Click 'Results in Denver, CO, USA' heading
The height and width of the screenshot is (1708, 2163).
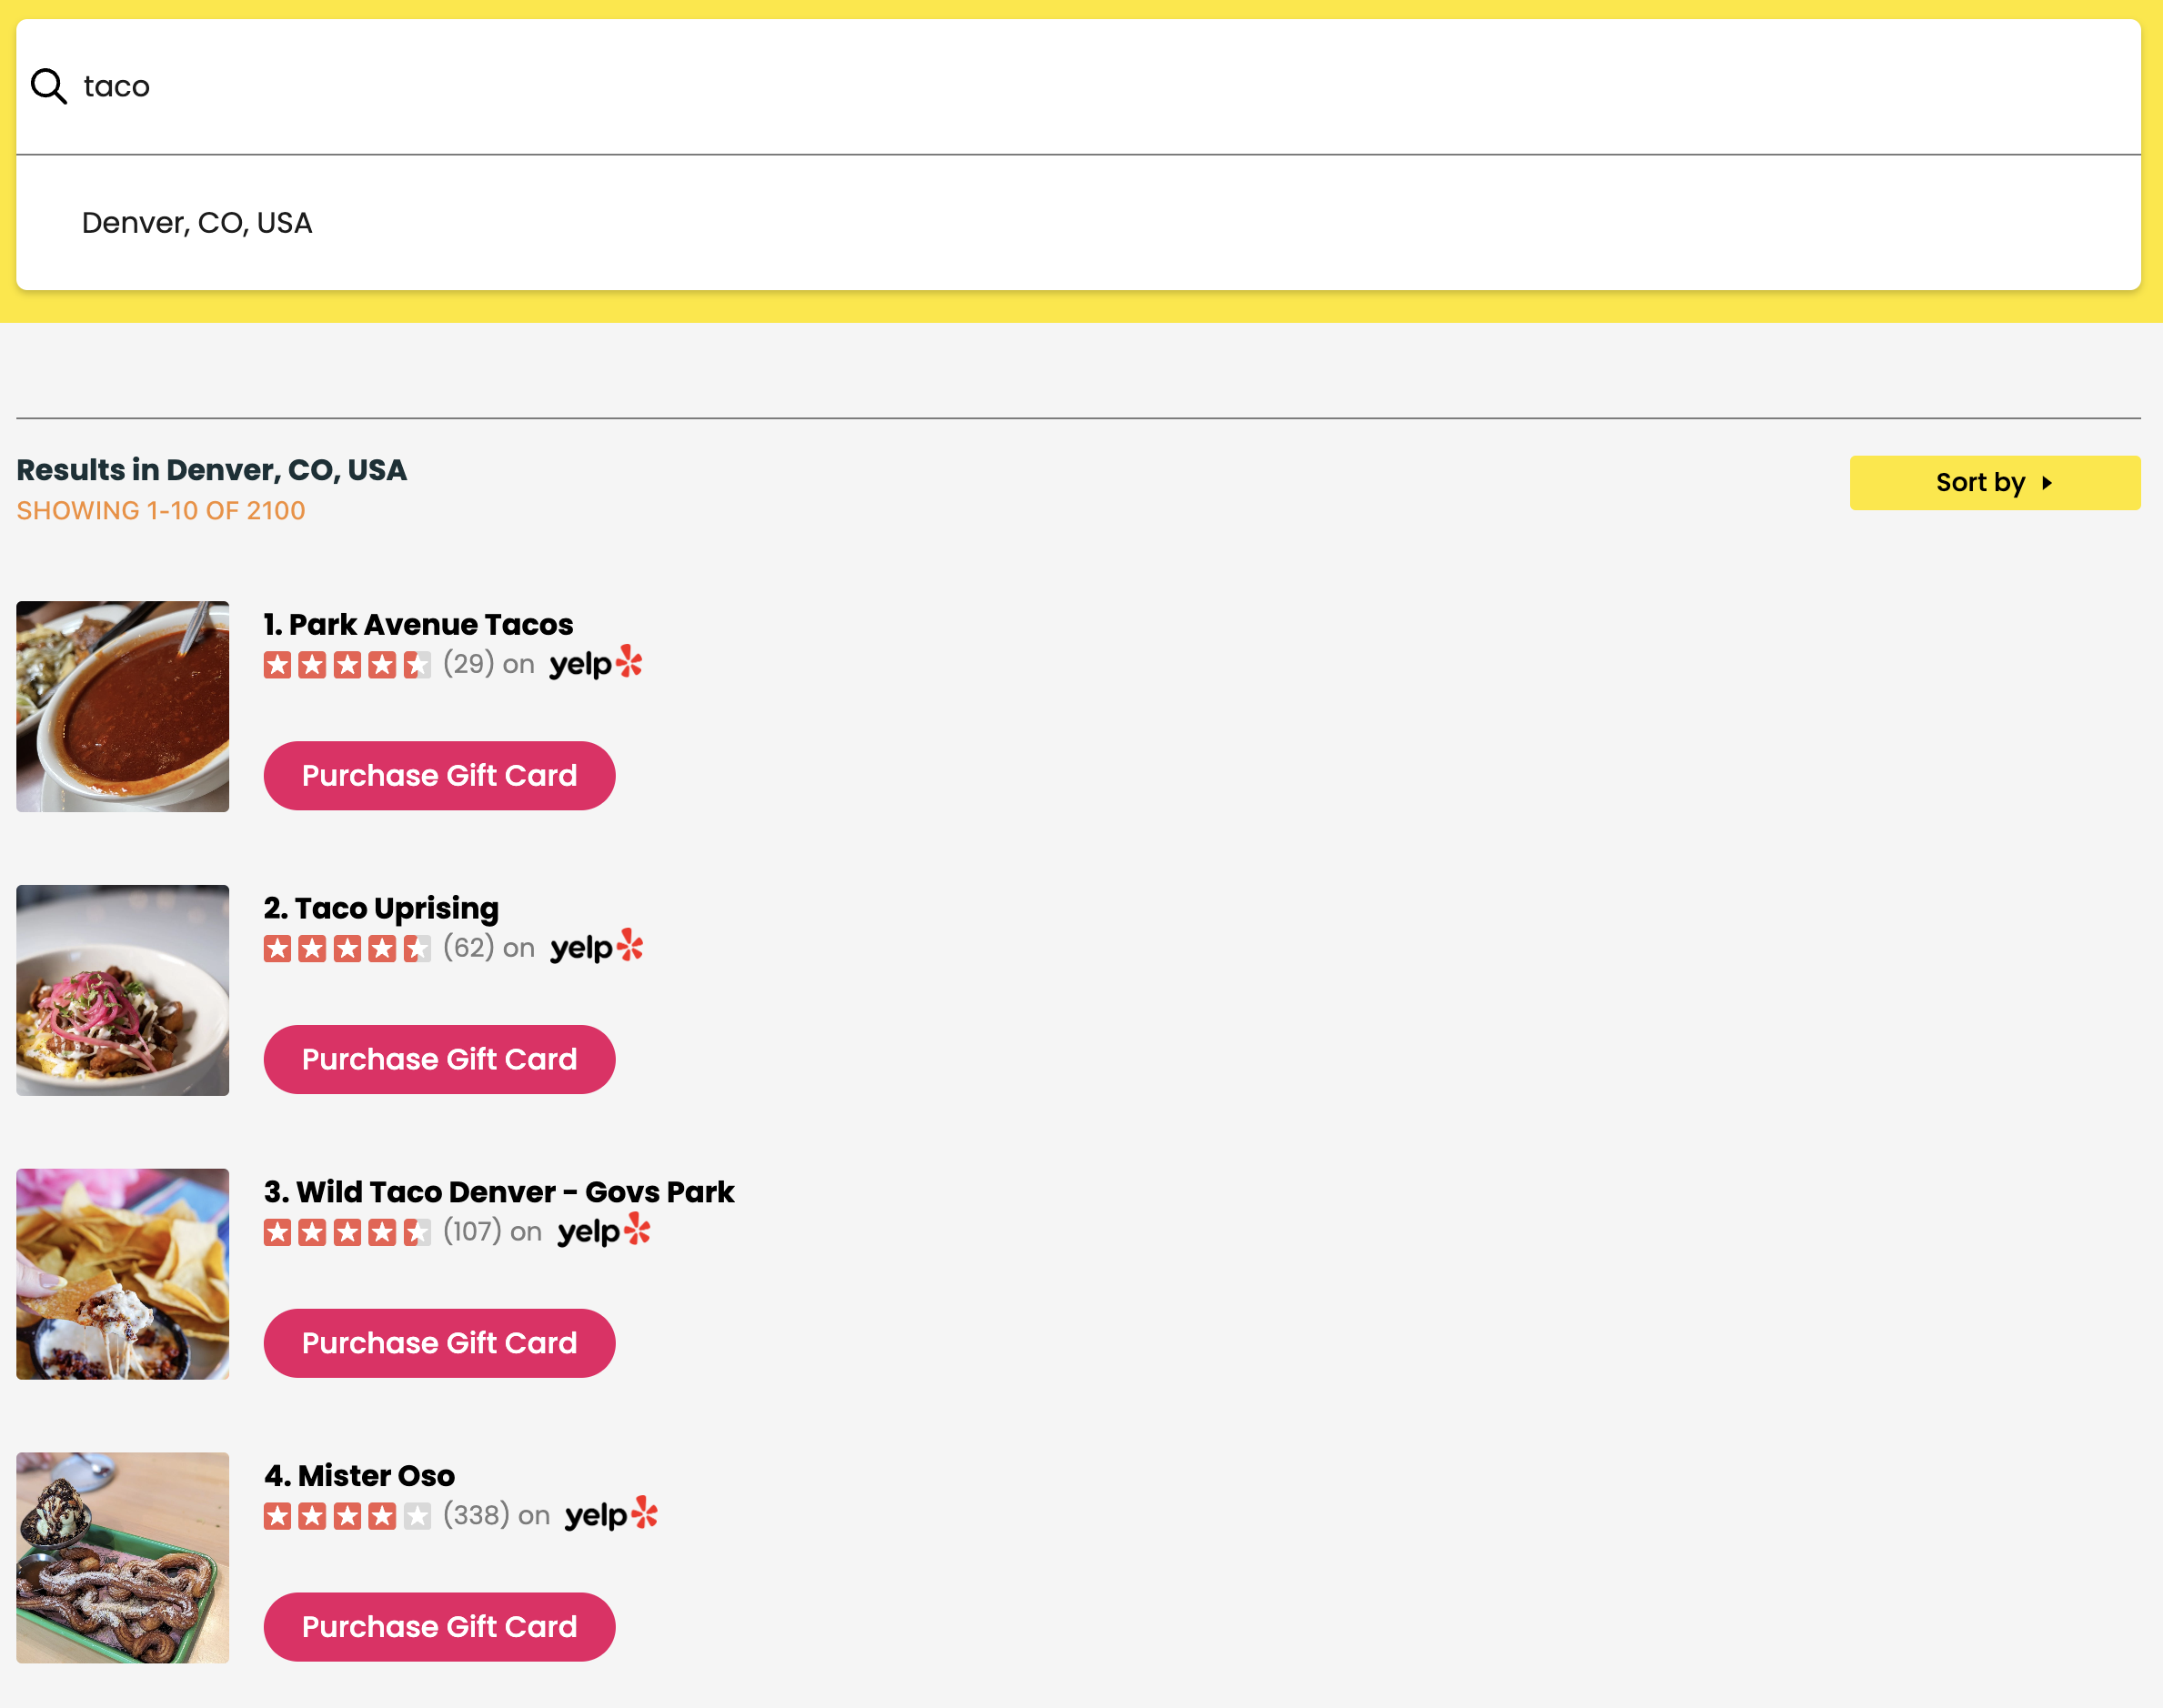click(x=212, y=471)
